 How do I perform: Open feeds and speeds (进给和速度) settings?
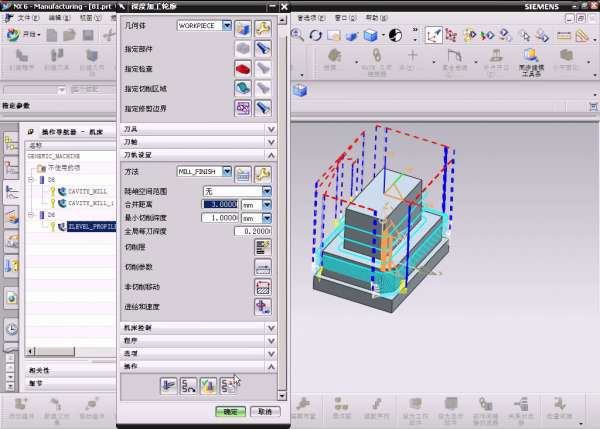264,306
